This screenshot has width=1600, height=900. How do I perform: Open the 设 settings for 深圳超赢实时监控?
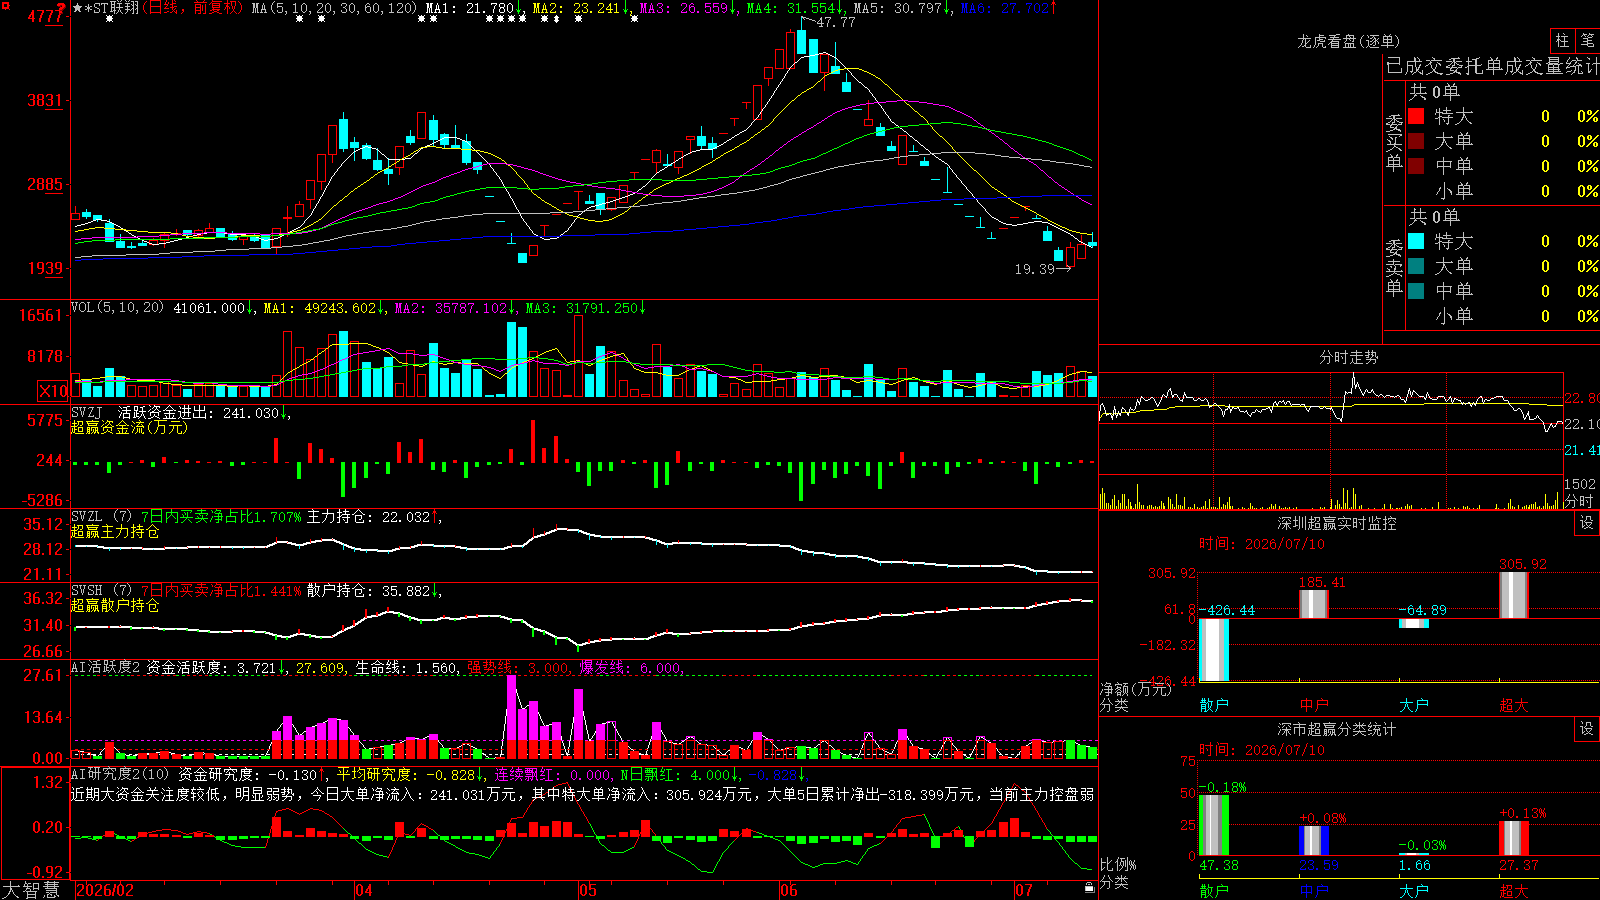click(x=1587, y=523)
